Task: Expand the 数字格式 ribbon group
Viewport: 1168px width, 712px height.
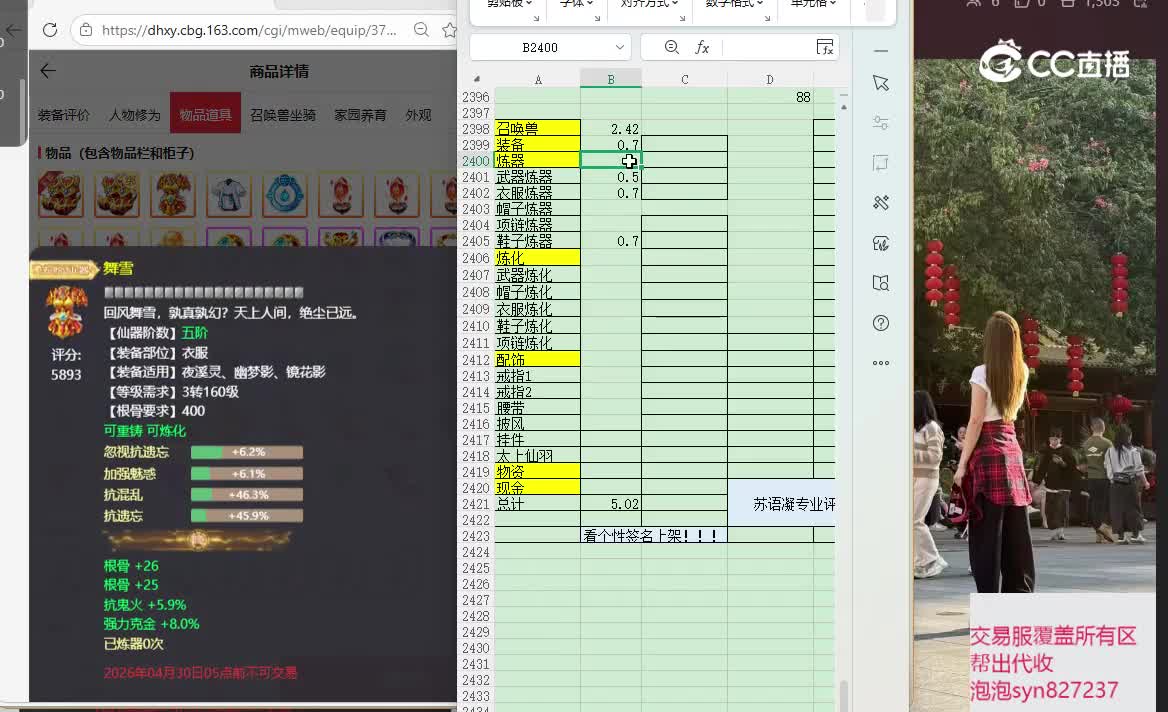Action: pyautogui.click(x=734, y=4)
